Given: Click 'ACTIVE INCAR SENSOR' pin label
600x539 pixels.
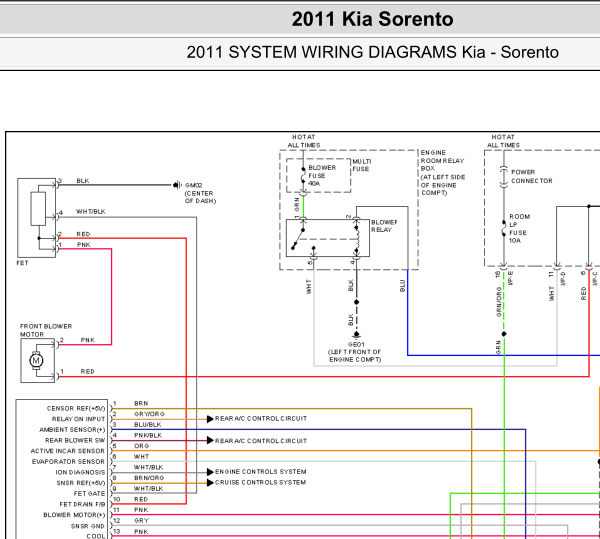Looking at the screenshot, I should tap(68, 451).
